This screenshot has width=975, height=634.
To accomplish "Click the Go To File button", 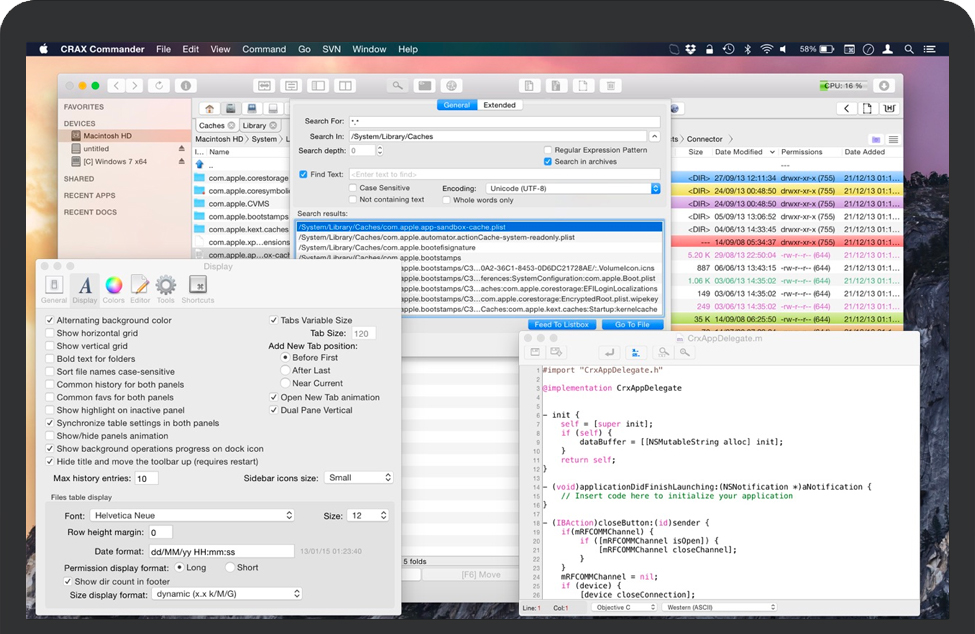I will (632, 325).
